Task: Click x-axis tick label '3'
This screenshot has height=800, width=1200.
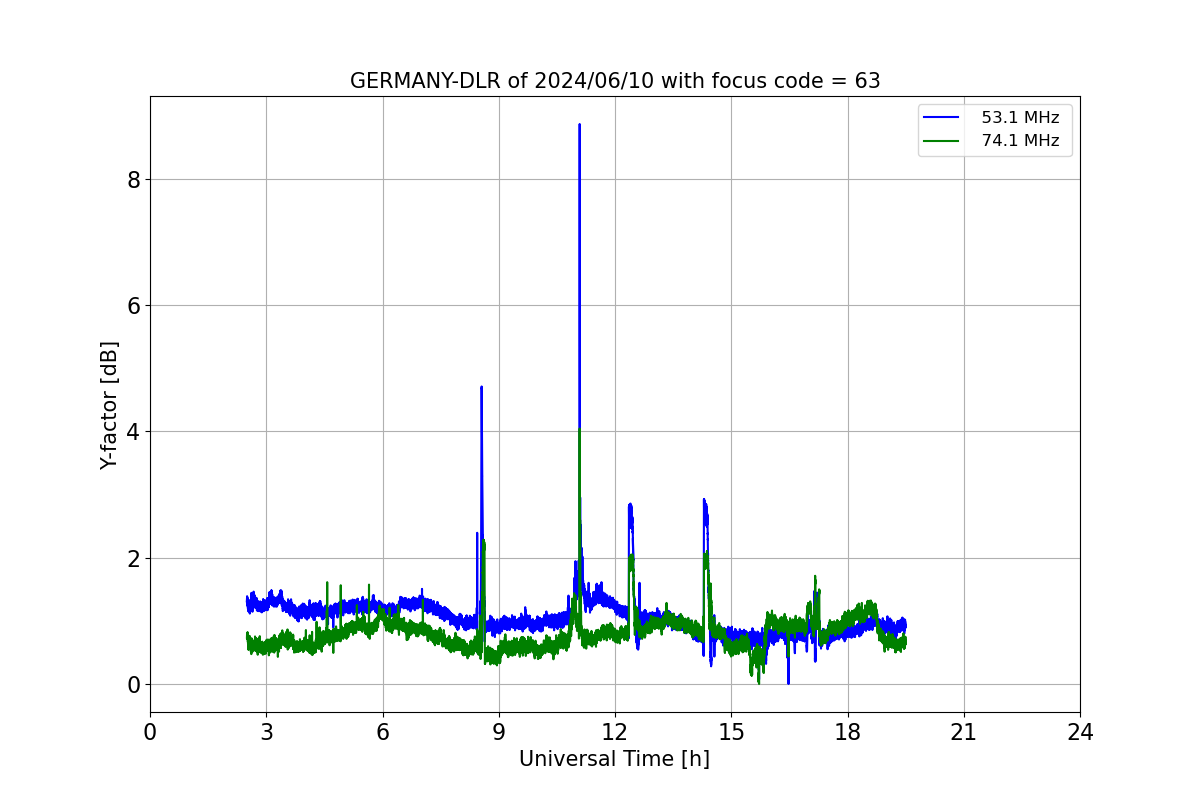Action: click(266, 733)
